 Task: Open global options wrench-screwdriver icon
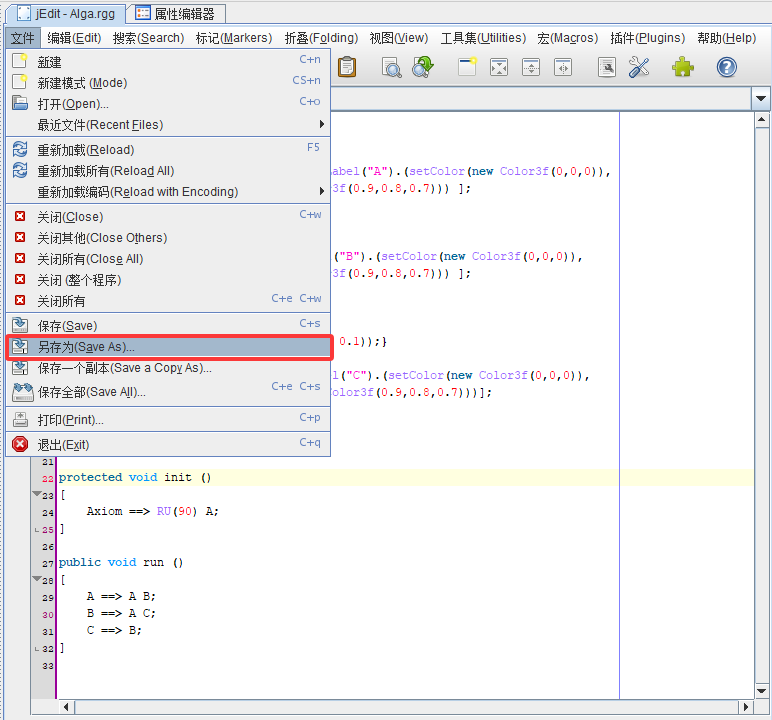click(639, 67)
